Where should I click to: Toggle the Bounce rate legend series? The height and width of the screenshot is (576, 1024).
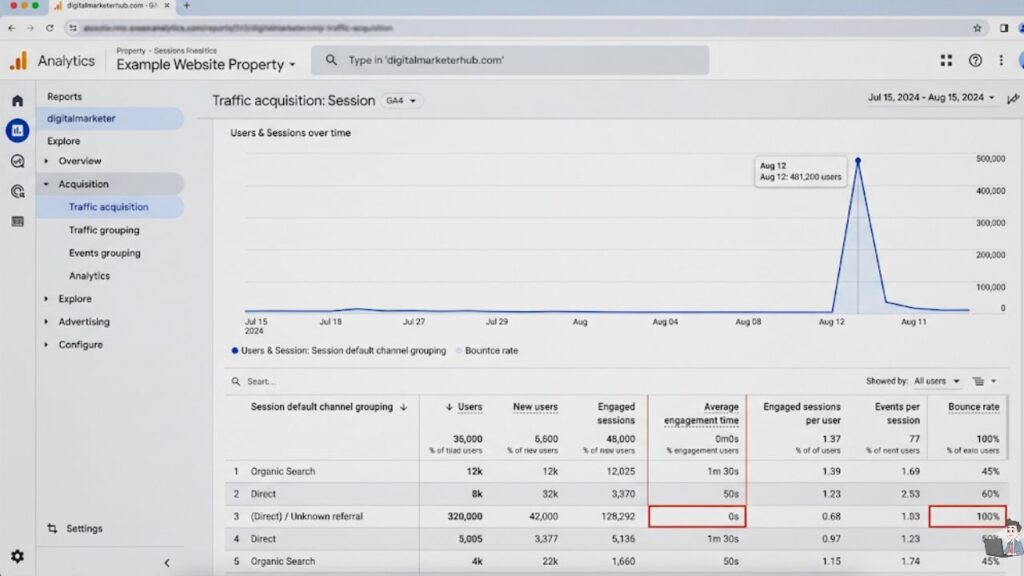tap(487, 351)
